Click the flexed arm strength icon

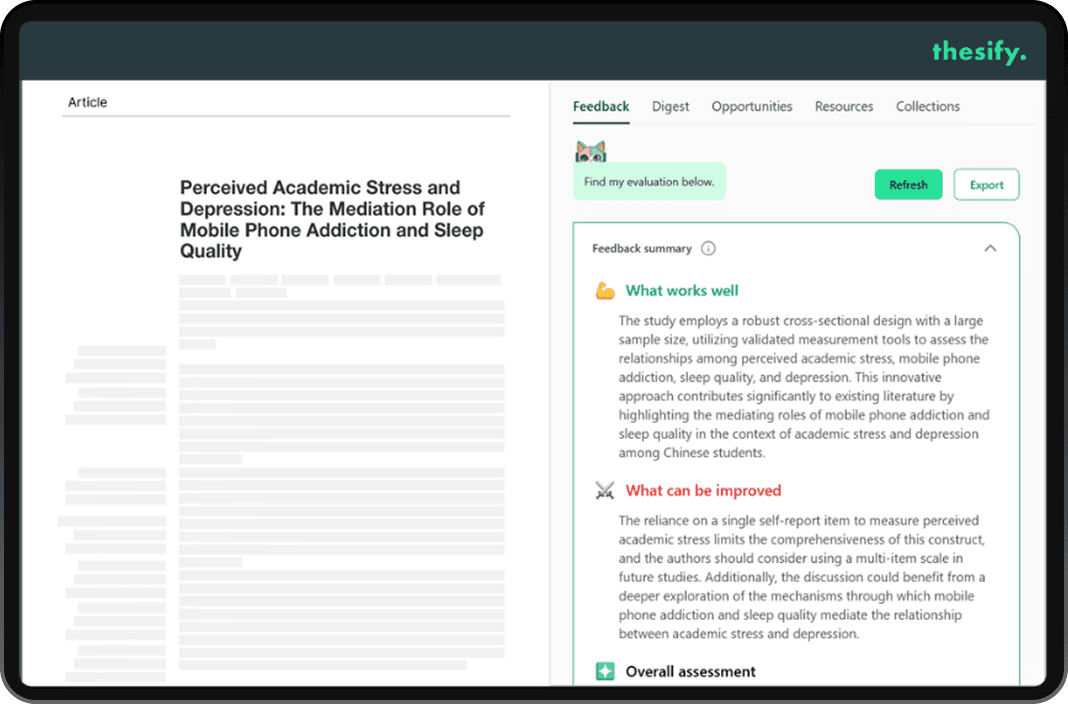(605, 291)
